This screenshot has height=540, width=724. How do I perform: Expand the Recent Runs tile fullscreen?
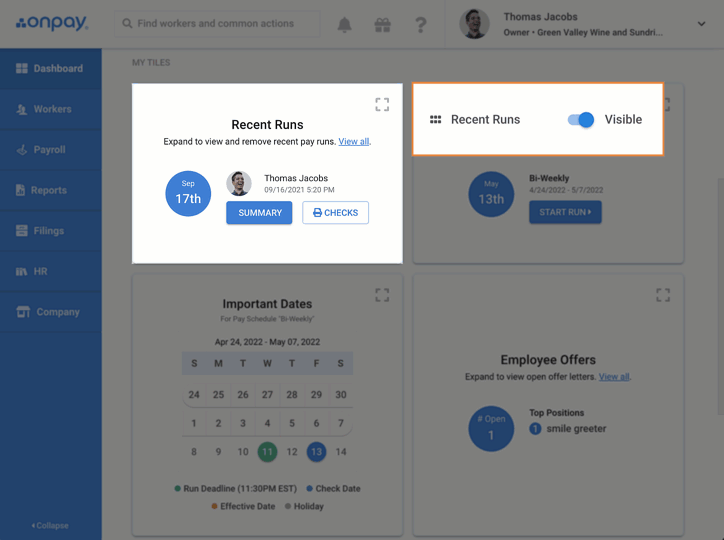pyautogui.click(x=382, y=104)
